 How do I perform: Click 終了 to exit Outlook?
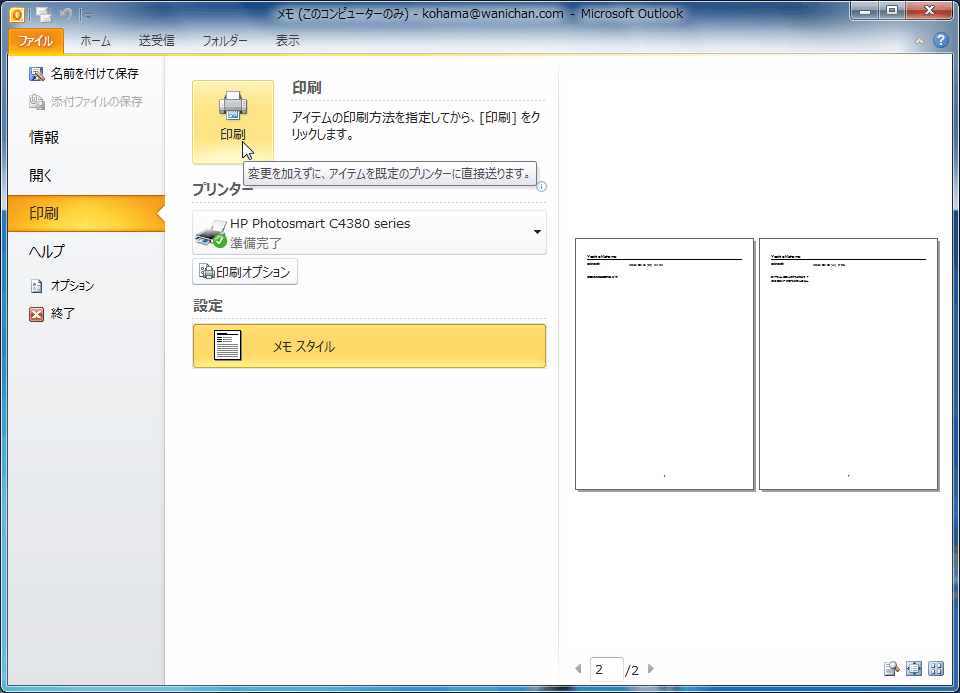point(52,314)
